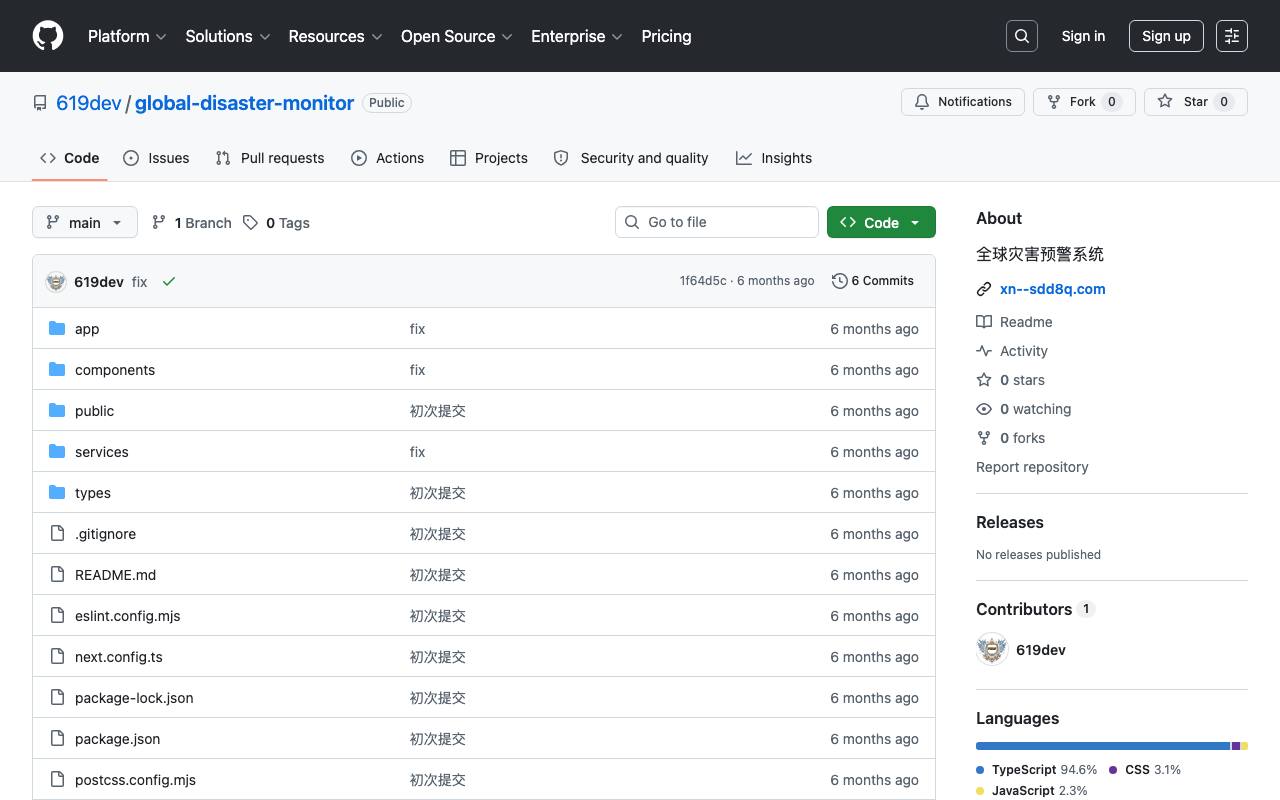Screen dimensions: 1280x800
Task: Open the Pull requests tab
Action: click(270, 158)
